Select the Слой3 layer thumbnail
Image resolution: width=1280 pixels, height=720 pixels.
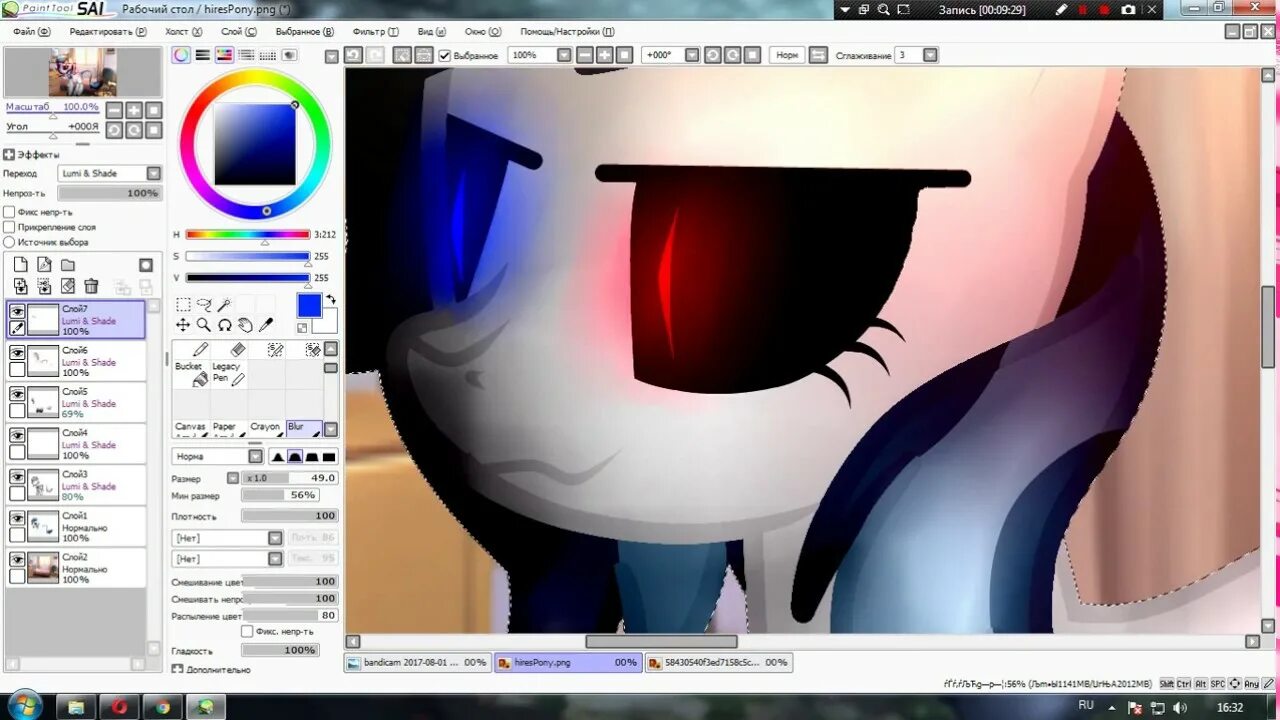click(x=43, y=486)
